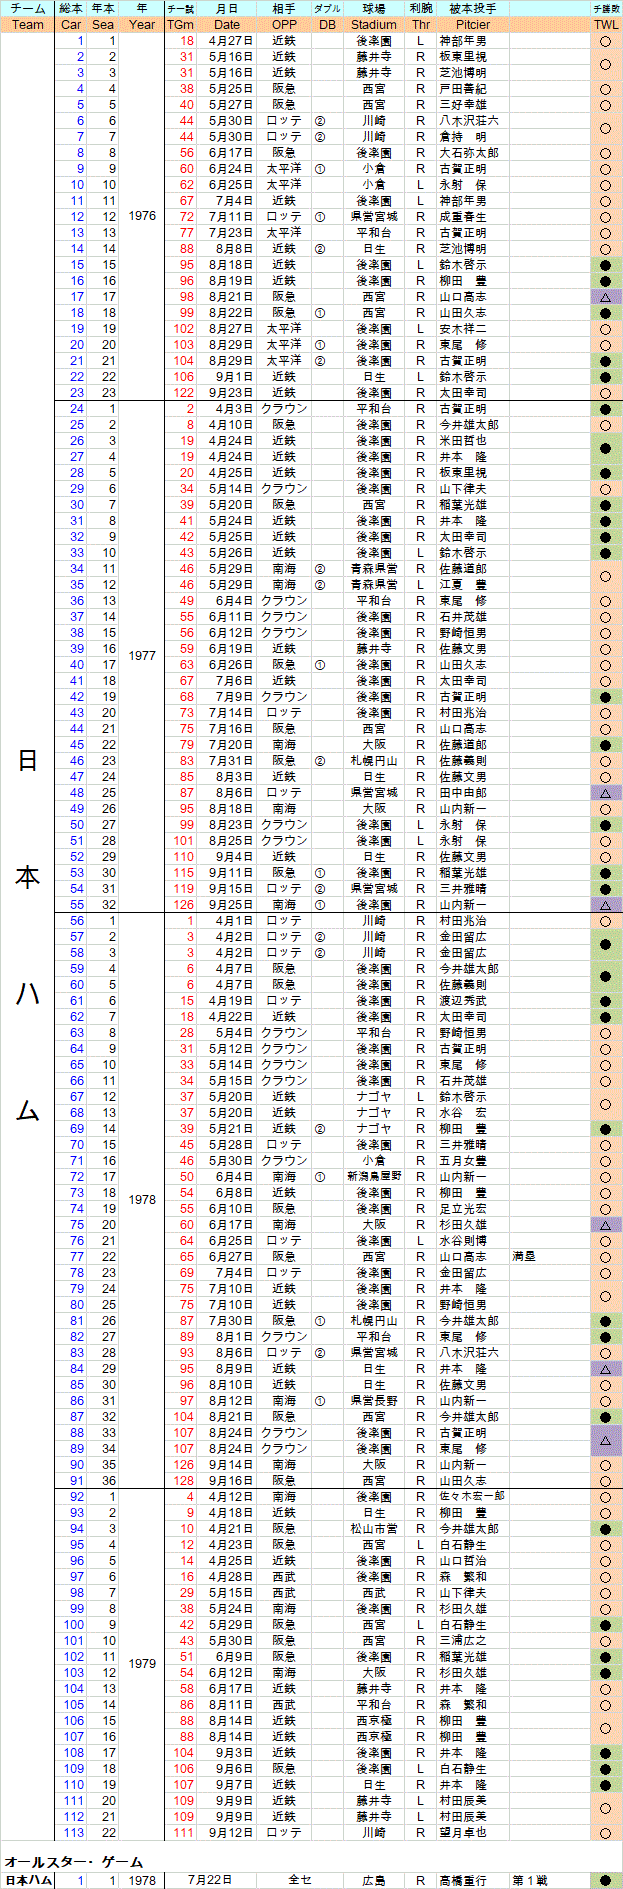Select the 'Pitcier' column header

click(x=473, y=24)
